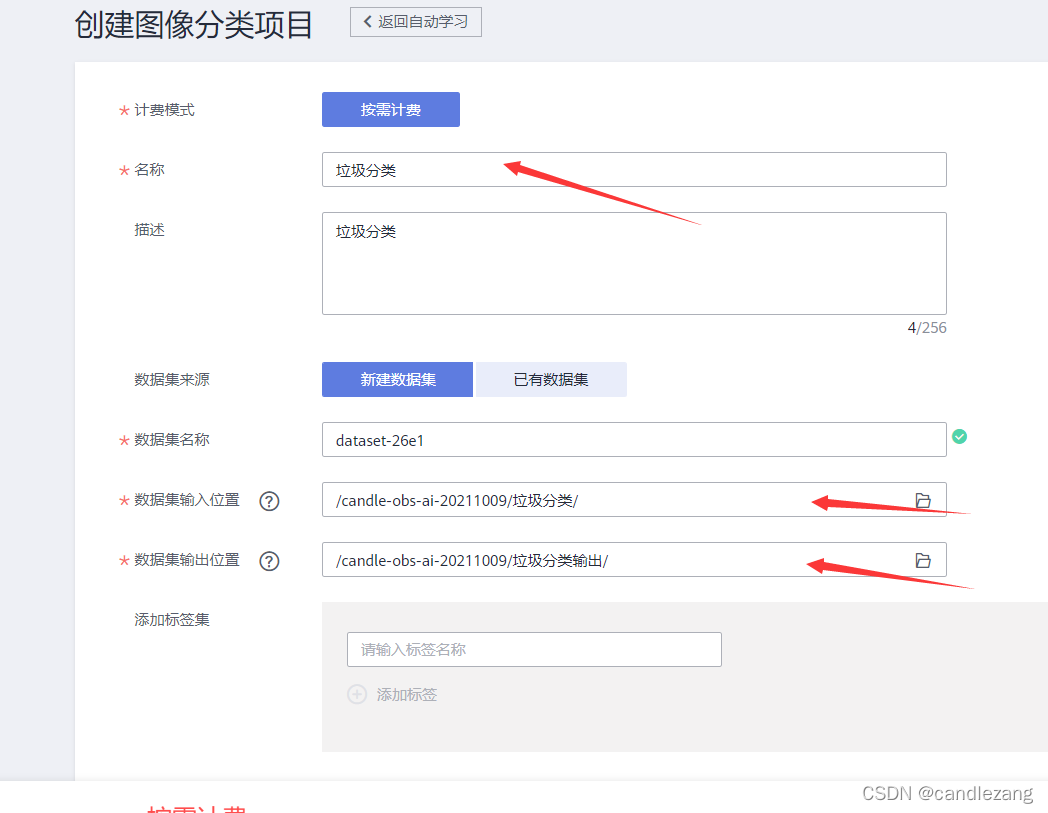Select 按需计费 billing mode
This screenshot has width=1048, height=813.
pyautogui.click(x=390, y=109)
